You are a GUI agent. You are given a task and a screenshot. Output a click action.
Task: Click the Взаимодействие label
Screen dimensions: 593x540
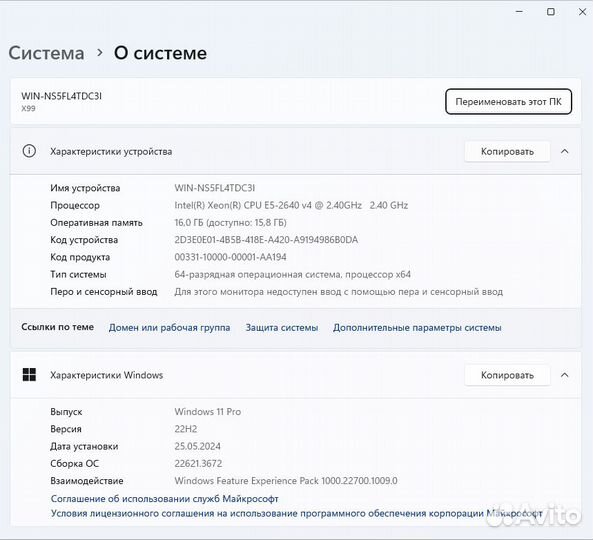87,481
